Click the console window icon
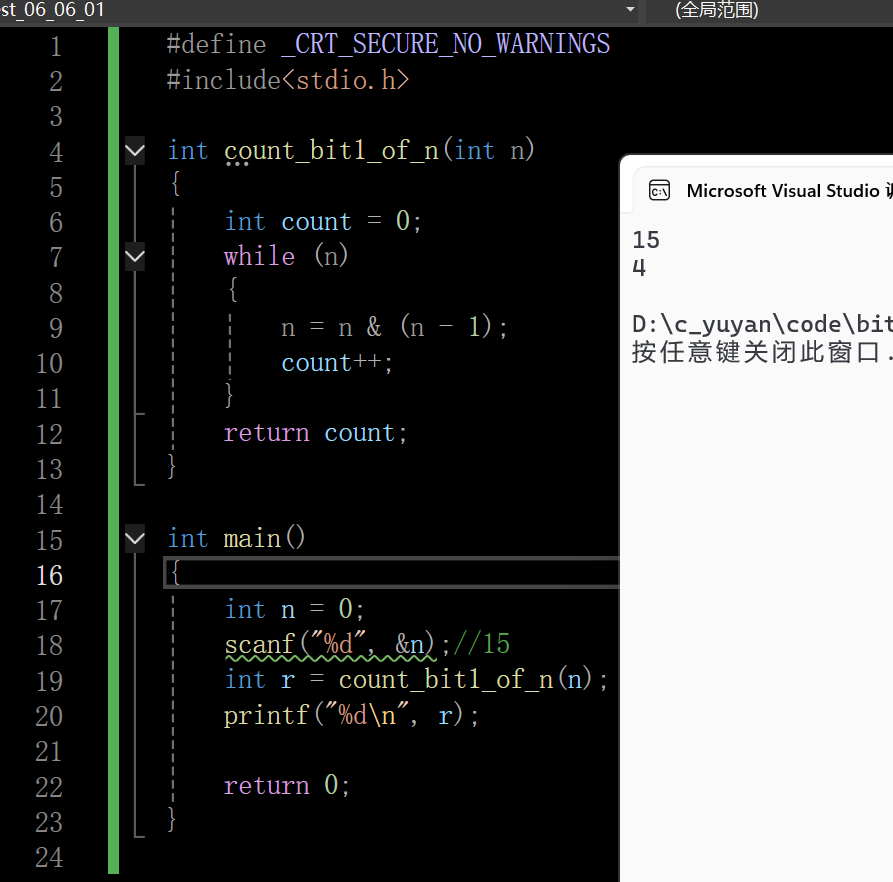The image size is (893, 882). [659, 191]
